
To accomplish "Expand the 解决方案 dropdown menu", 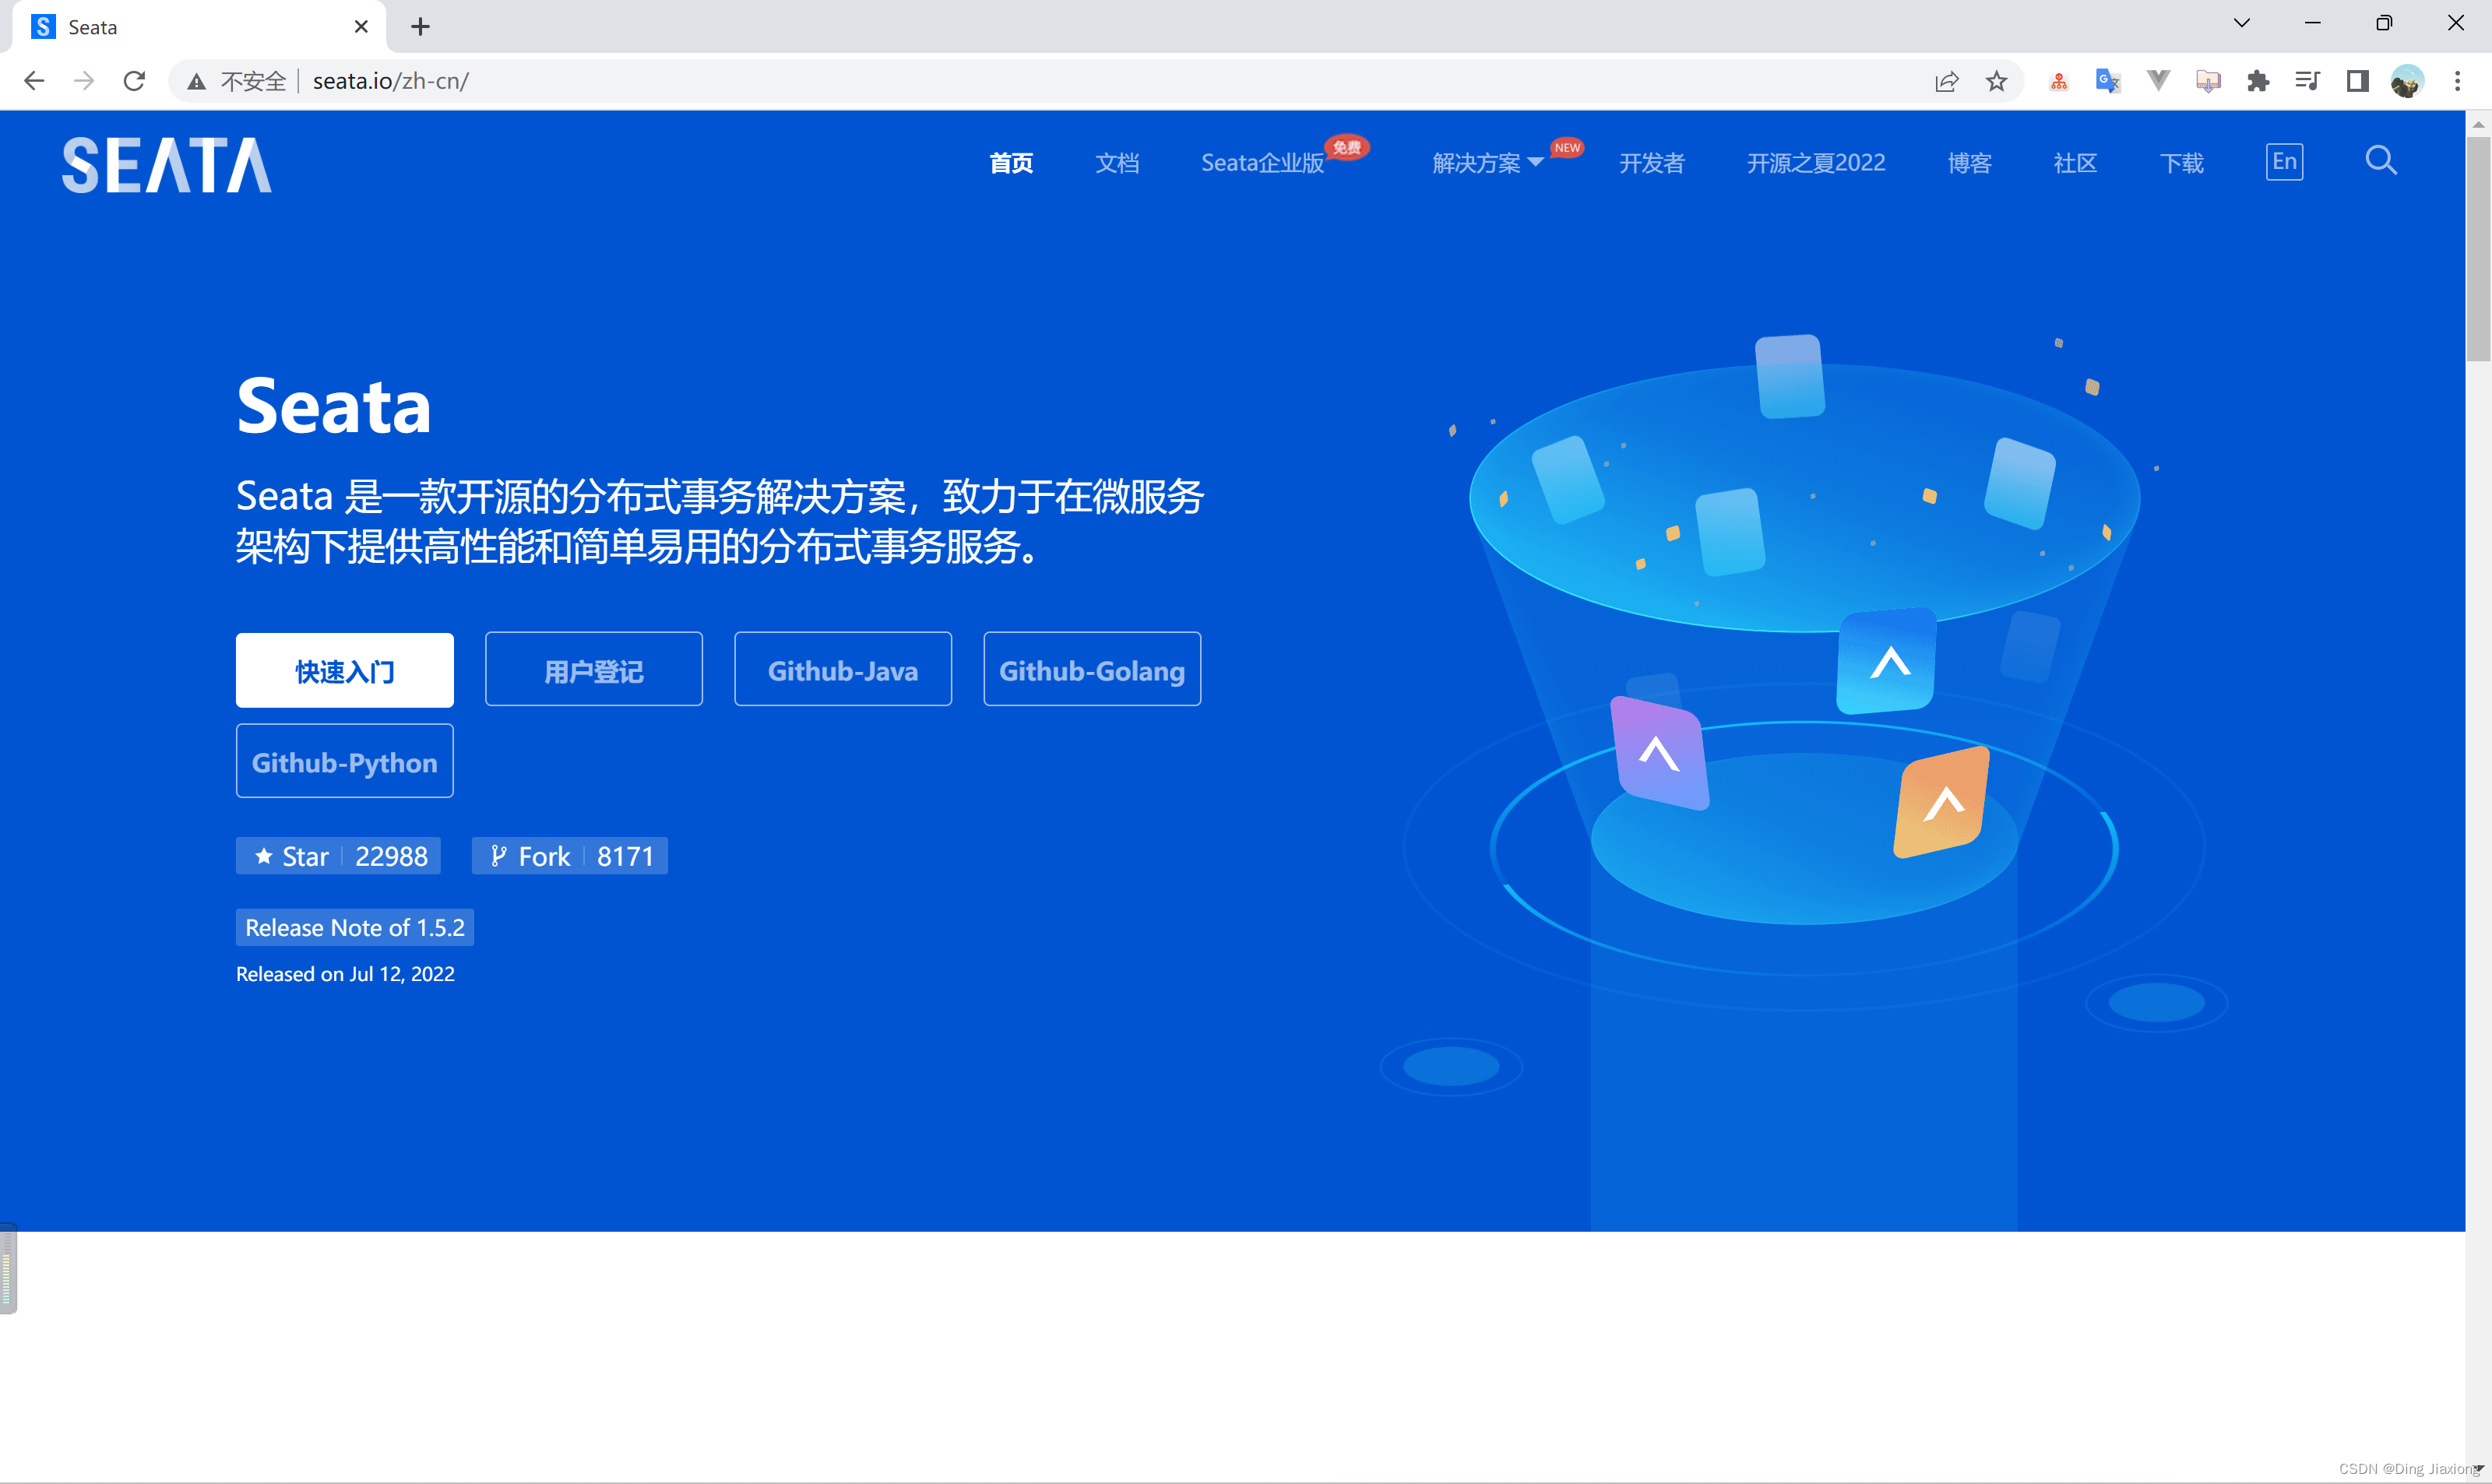I will (1488, 163).
